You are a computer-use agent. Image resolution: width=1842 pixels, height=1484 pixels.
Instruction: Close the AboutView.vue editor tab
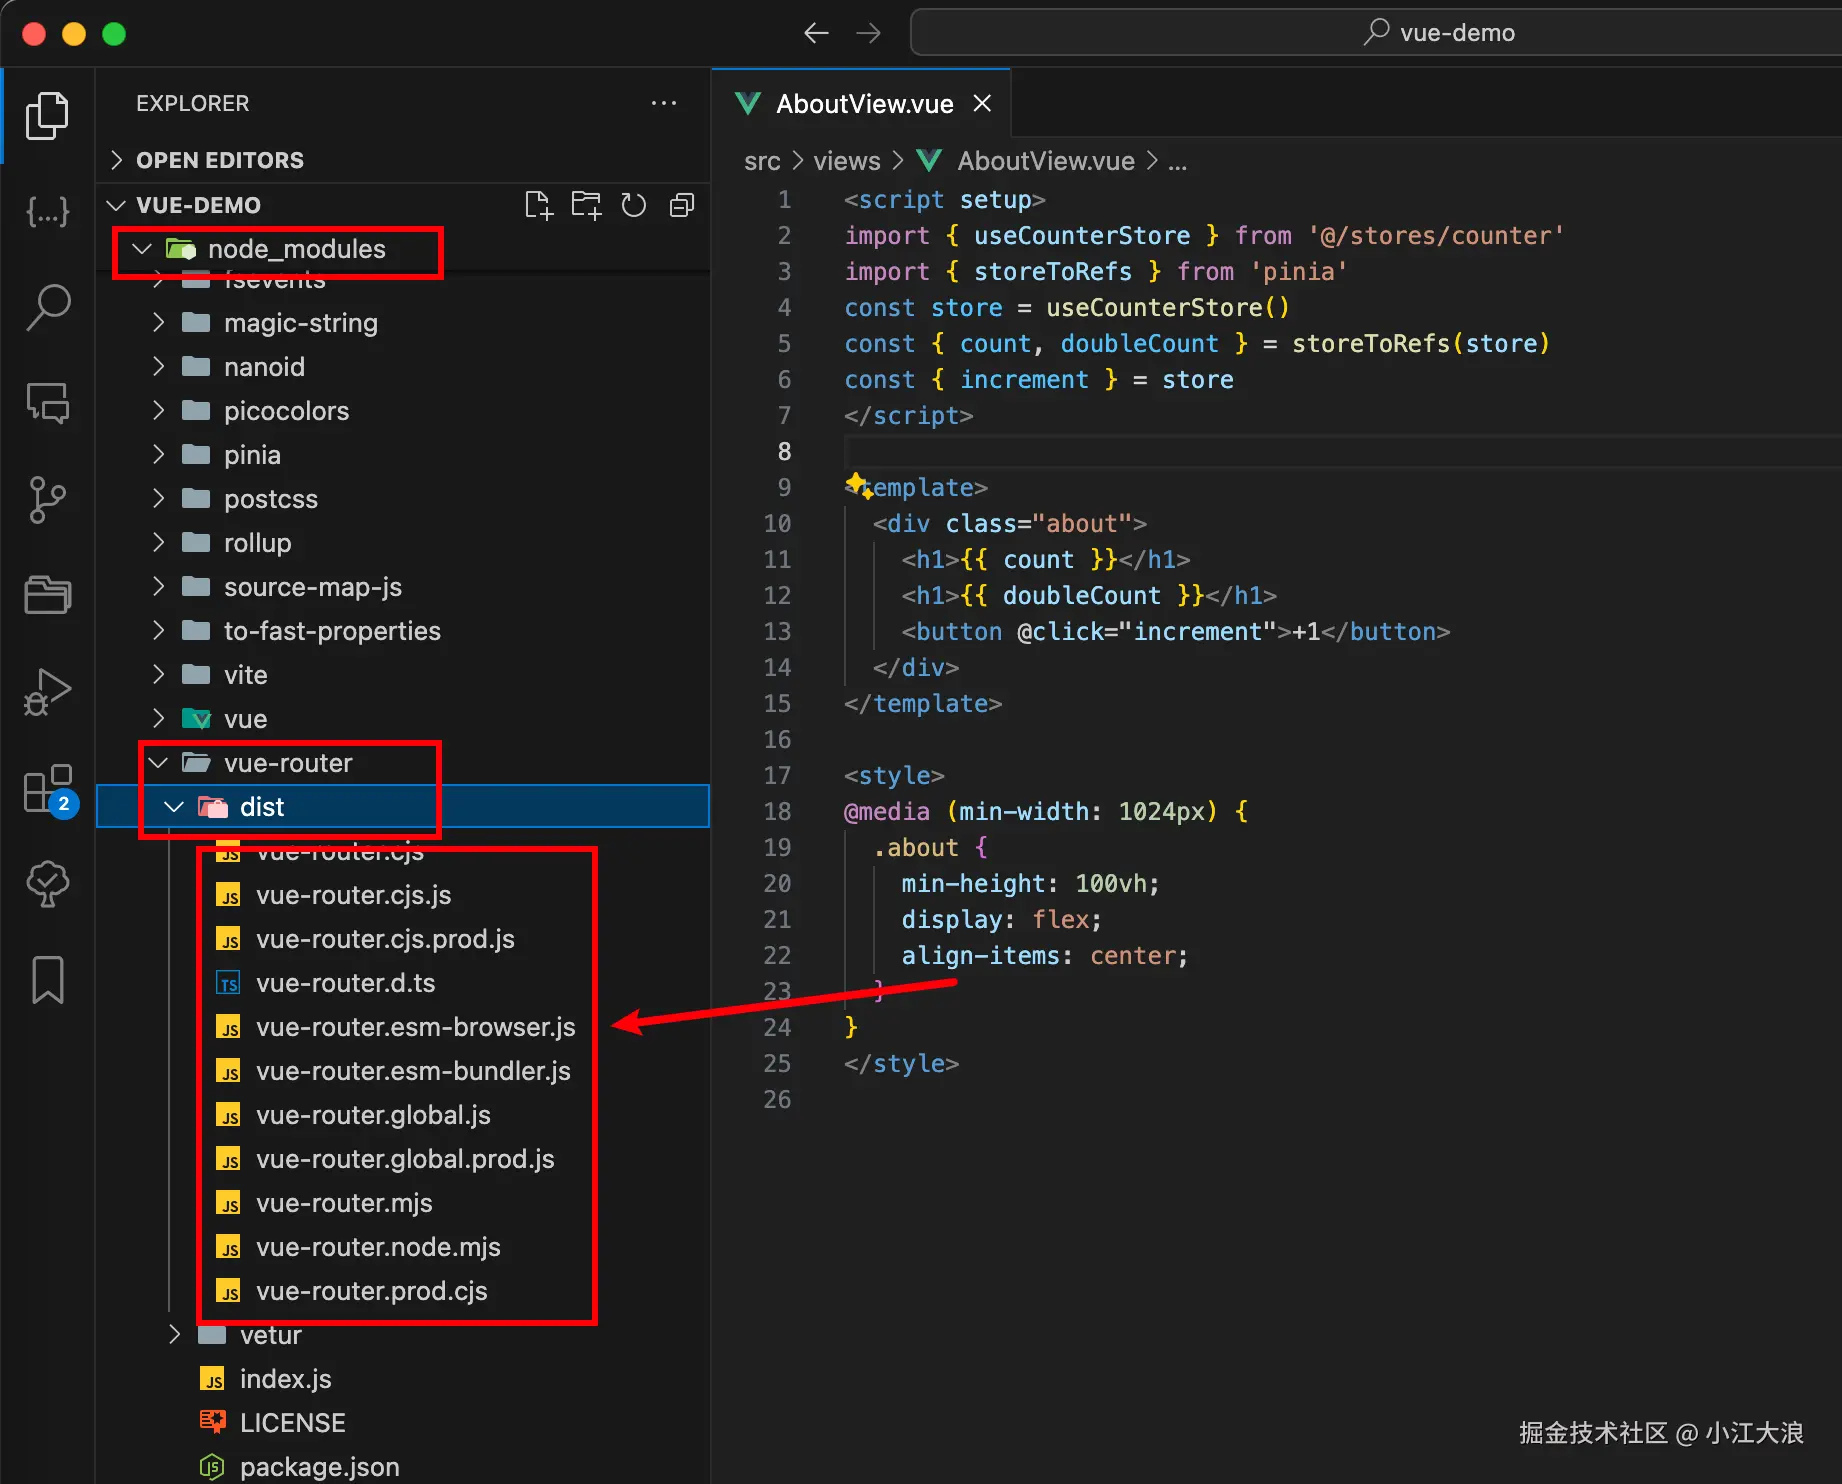983,104
